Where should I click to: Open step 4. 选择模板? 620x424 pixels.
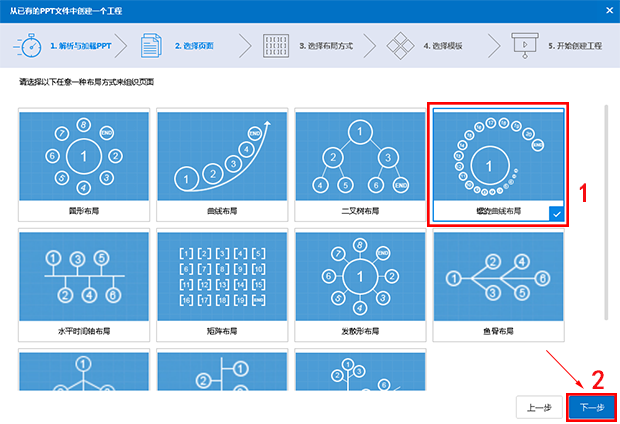tap(443, 46)
